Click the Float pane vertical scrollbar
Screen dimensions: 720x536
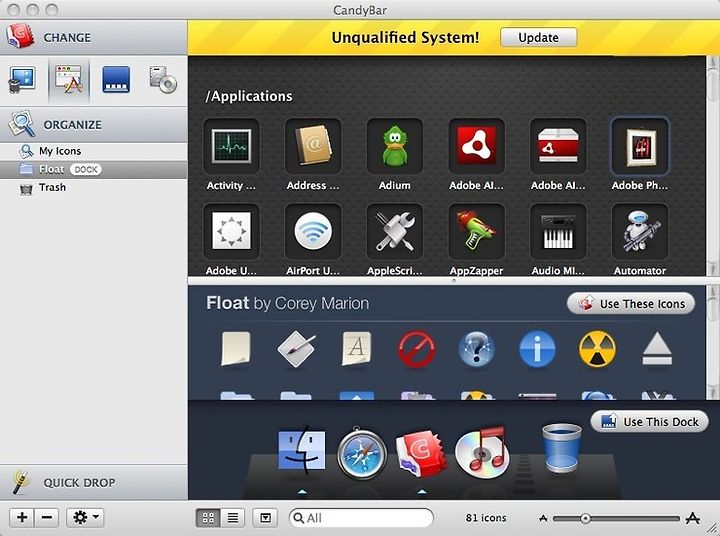(713, 342)
